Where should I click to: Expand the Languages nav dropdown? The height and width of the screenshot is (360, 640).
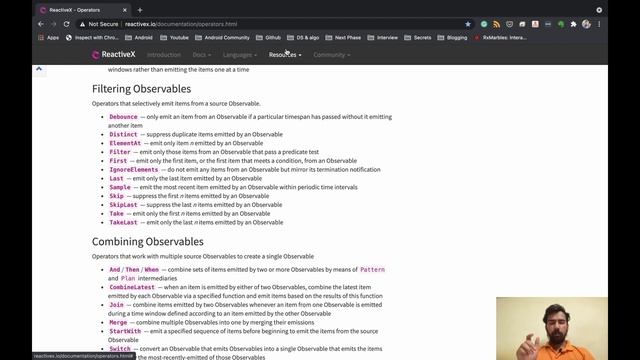(240, 55)
